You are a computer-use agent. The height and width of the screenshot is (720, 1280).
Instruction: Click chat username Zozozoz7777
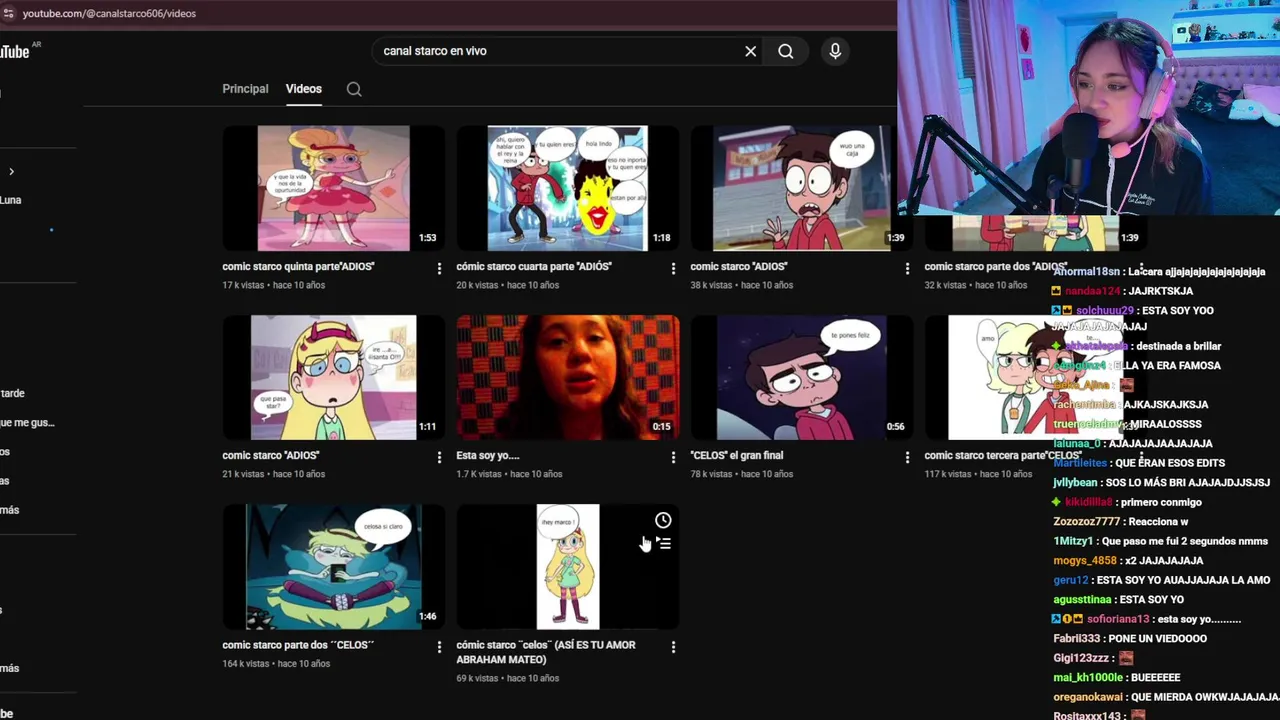pos(1087,522)
